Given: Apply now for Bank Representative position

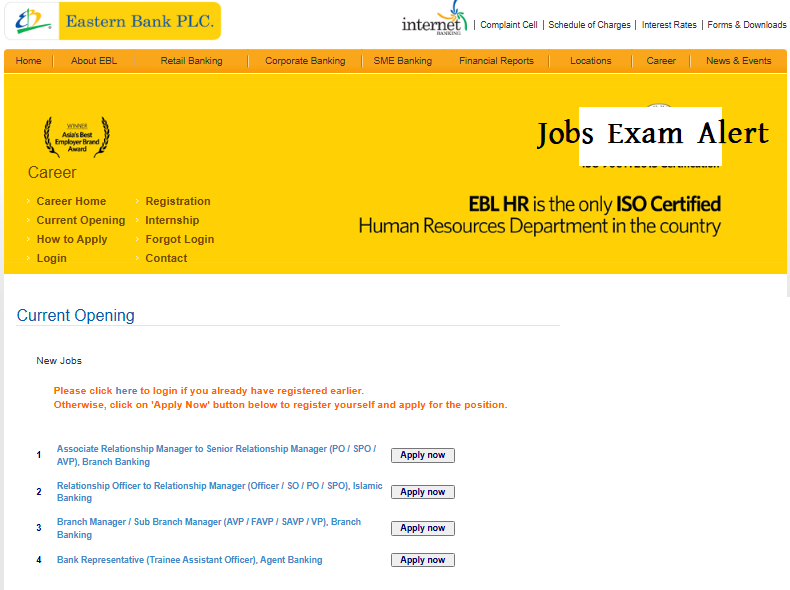Looking at the screenshot, I should [x=423, y=560].
